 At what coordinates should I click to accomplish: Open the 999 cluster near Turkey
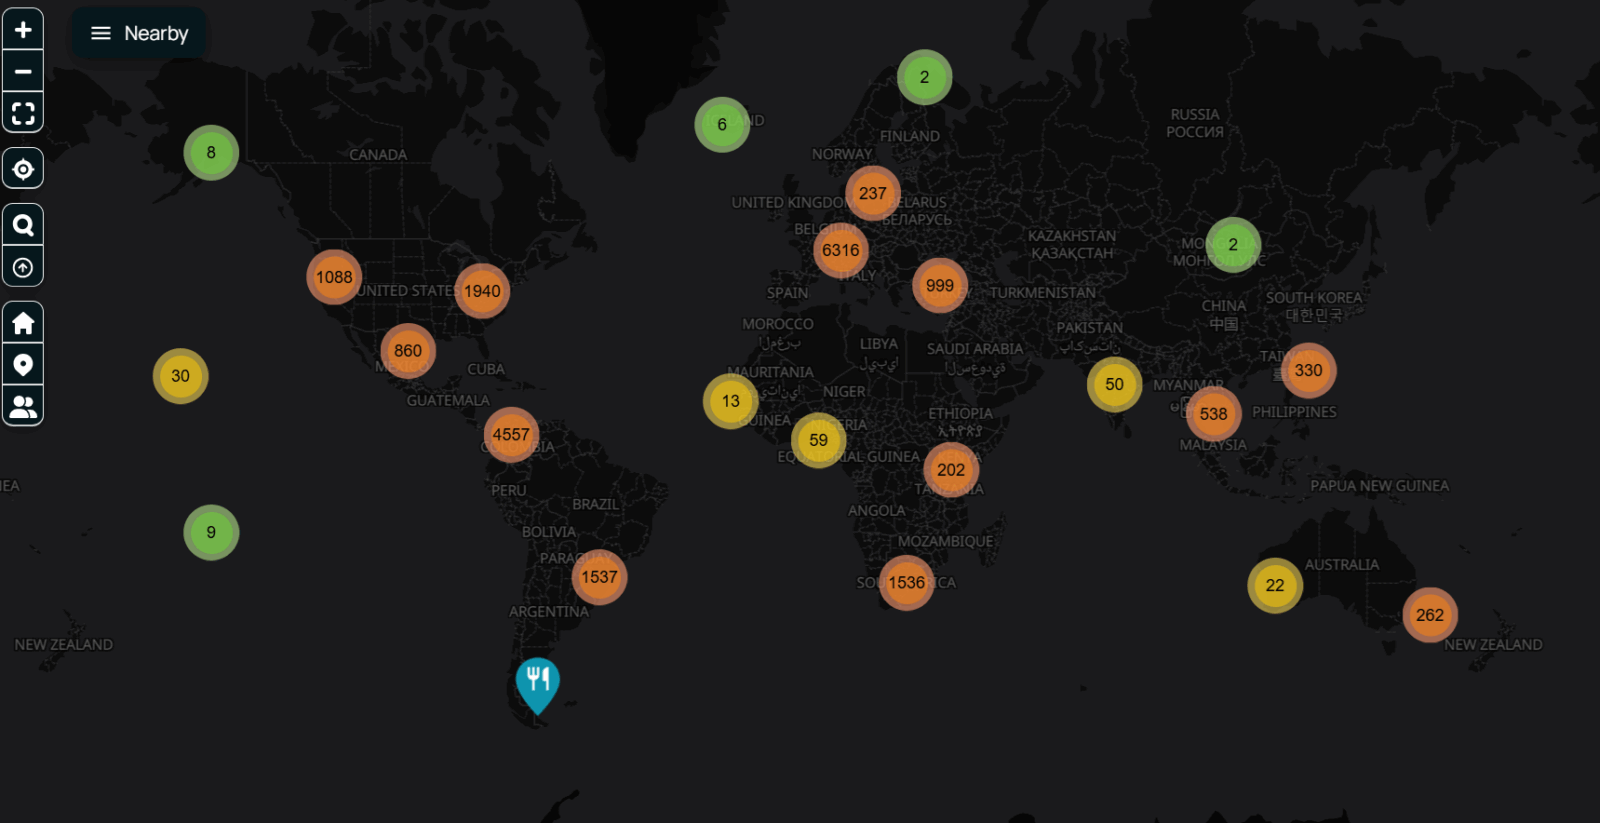pos(939,286)
